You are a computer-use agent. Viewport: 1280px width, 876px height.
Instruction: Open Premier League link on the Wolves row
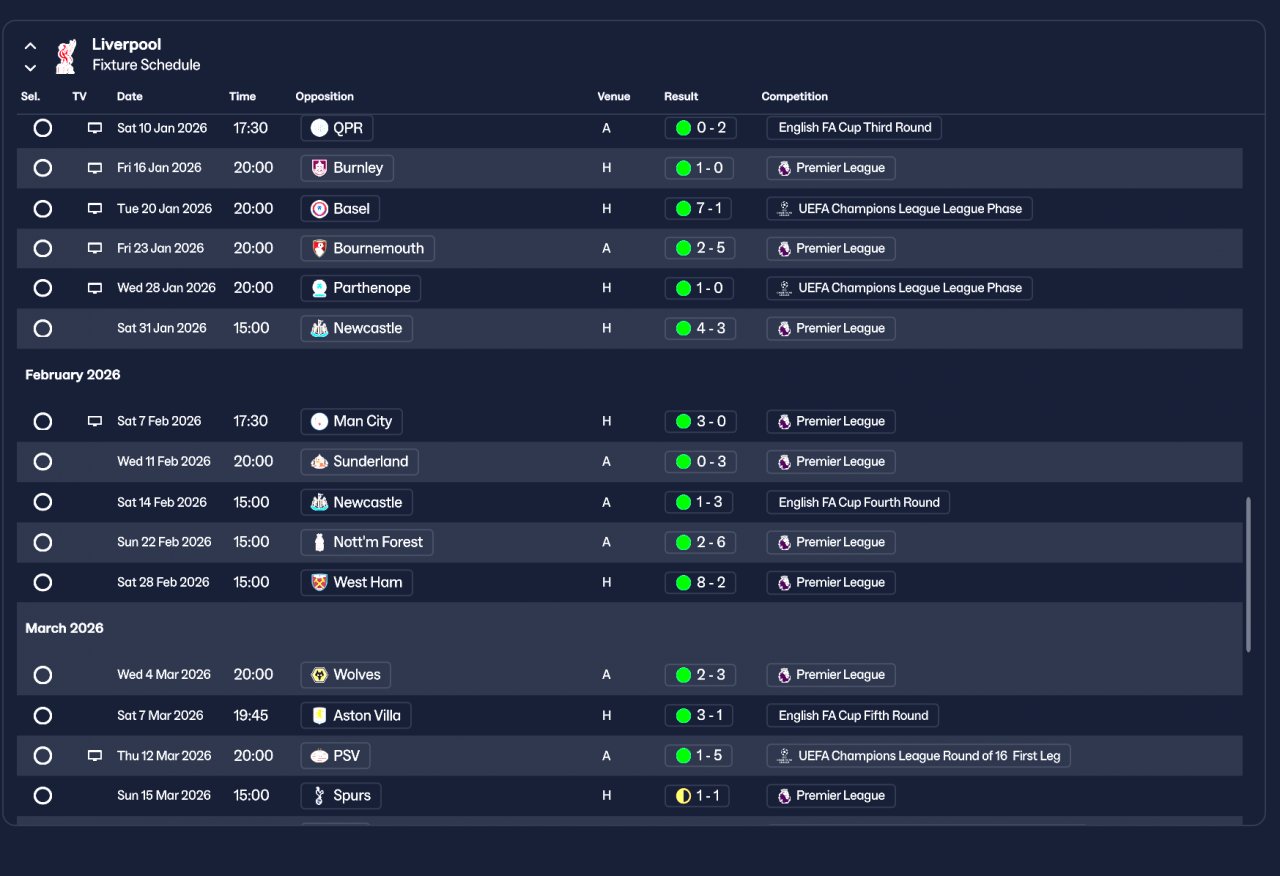click(x=831, y=675)
